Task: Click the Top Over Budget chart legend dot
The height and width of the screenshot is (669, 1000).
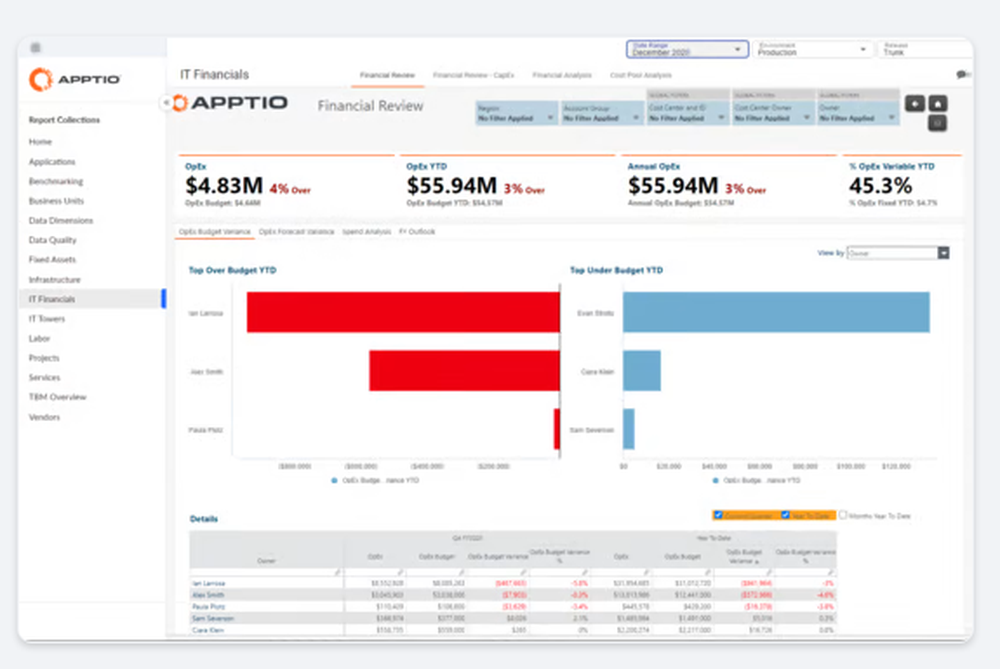Action: 334,480
